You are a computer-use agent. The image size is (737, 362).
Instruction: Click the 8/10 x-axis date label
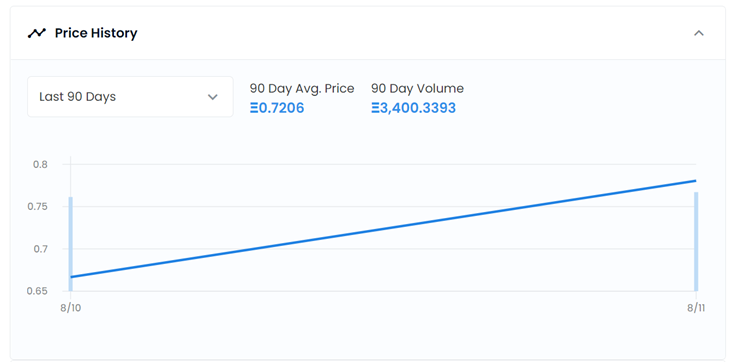(70, 308)
